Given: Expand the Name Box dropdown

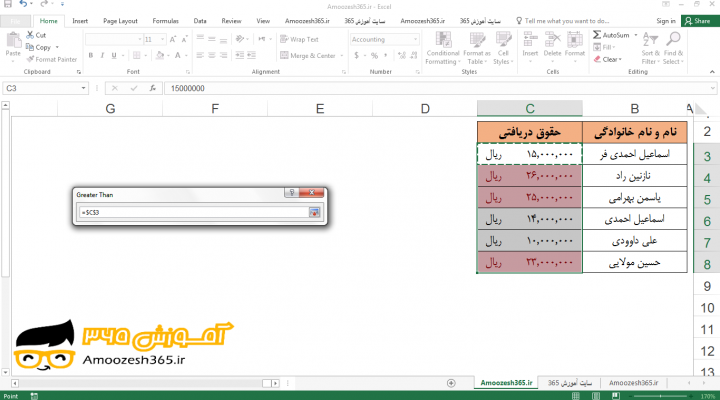Looking at the screenshot, I should coord(83,88).
